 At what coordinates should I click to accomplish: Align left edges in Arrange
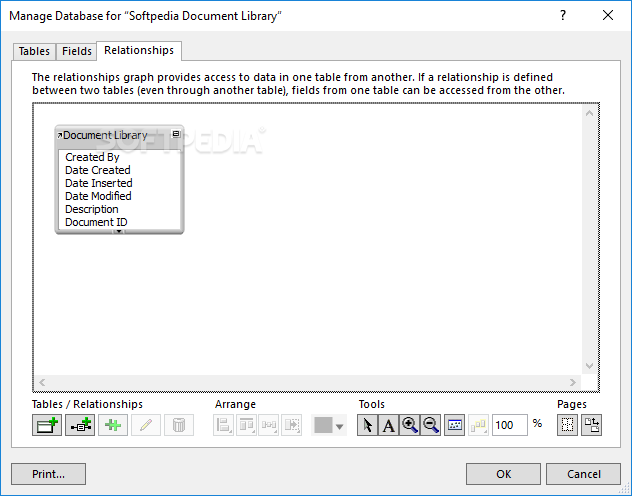[223, 425]
